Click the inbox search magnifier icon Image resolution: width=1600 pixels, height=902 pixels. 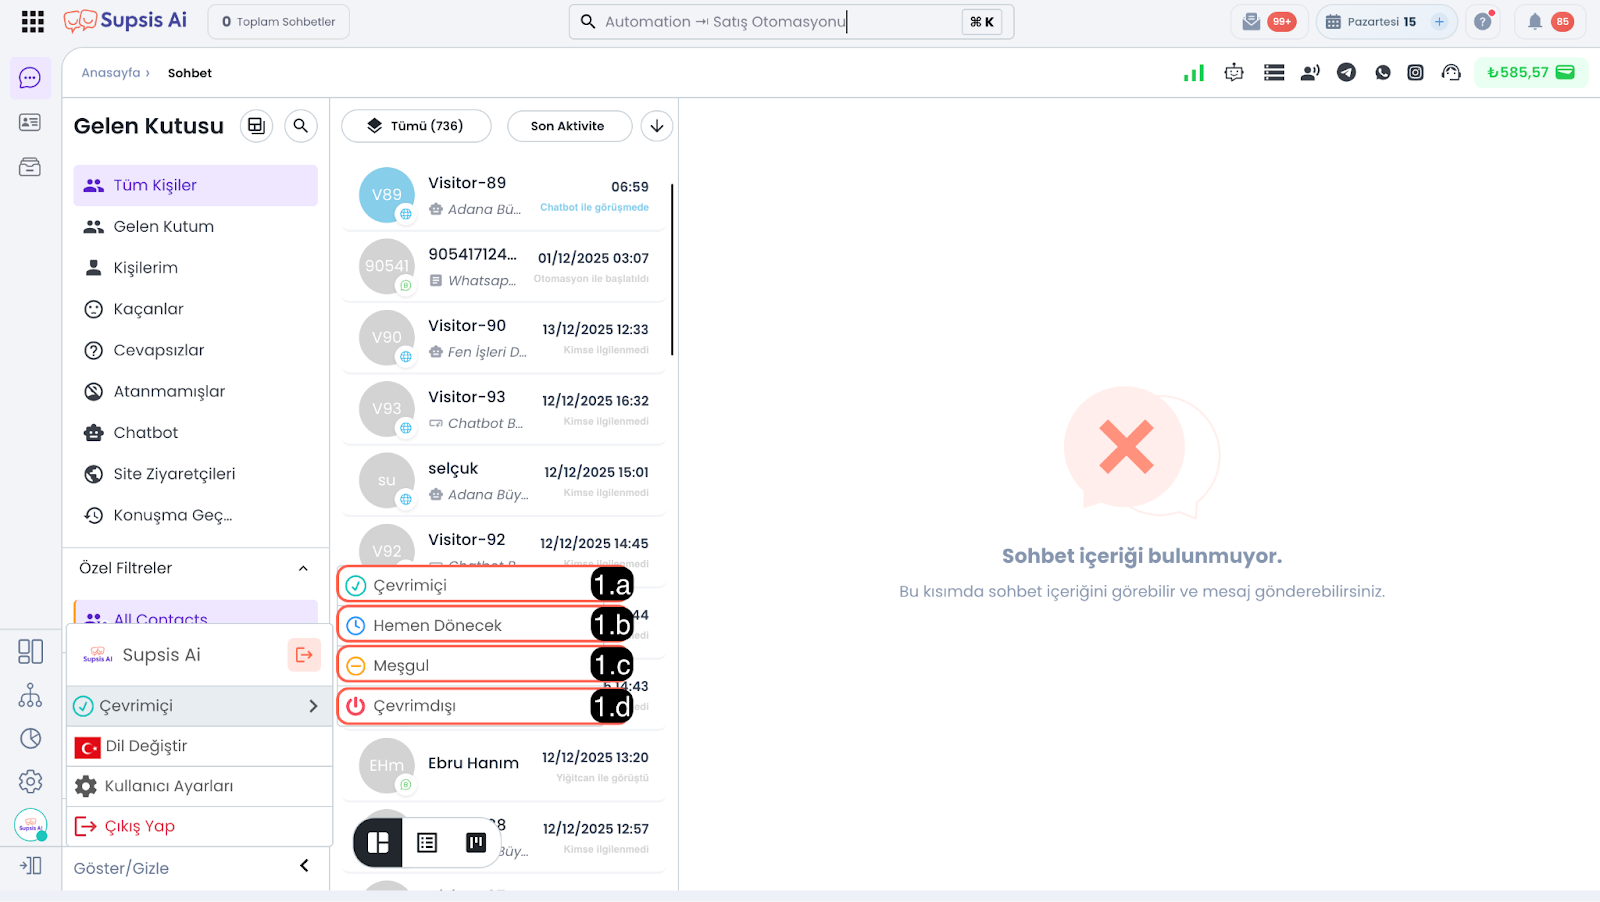pyautogui.click(x=300, y=126)
